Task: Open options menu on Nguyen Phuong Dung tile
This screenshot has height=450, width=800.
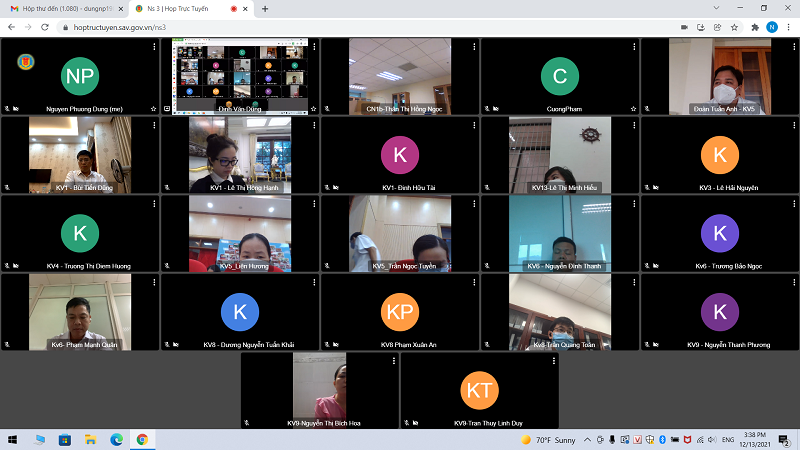Action: 154,46
